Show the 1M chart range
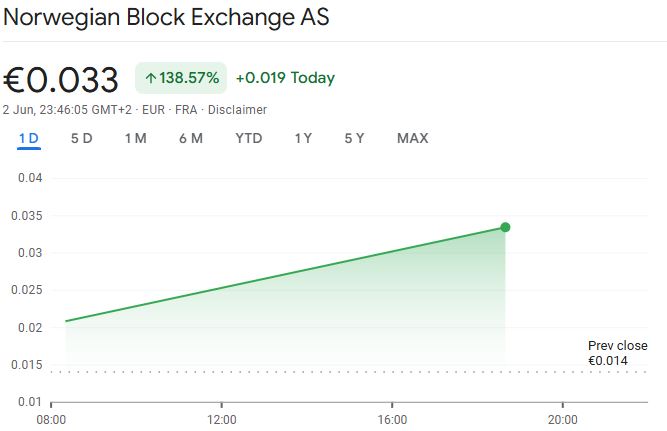The image size is (667, 431). coord(135,138)
